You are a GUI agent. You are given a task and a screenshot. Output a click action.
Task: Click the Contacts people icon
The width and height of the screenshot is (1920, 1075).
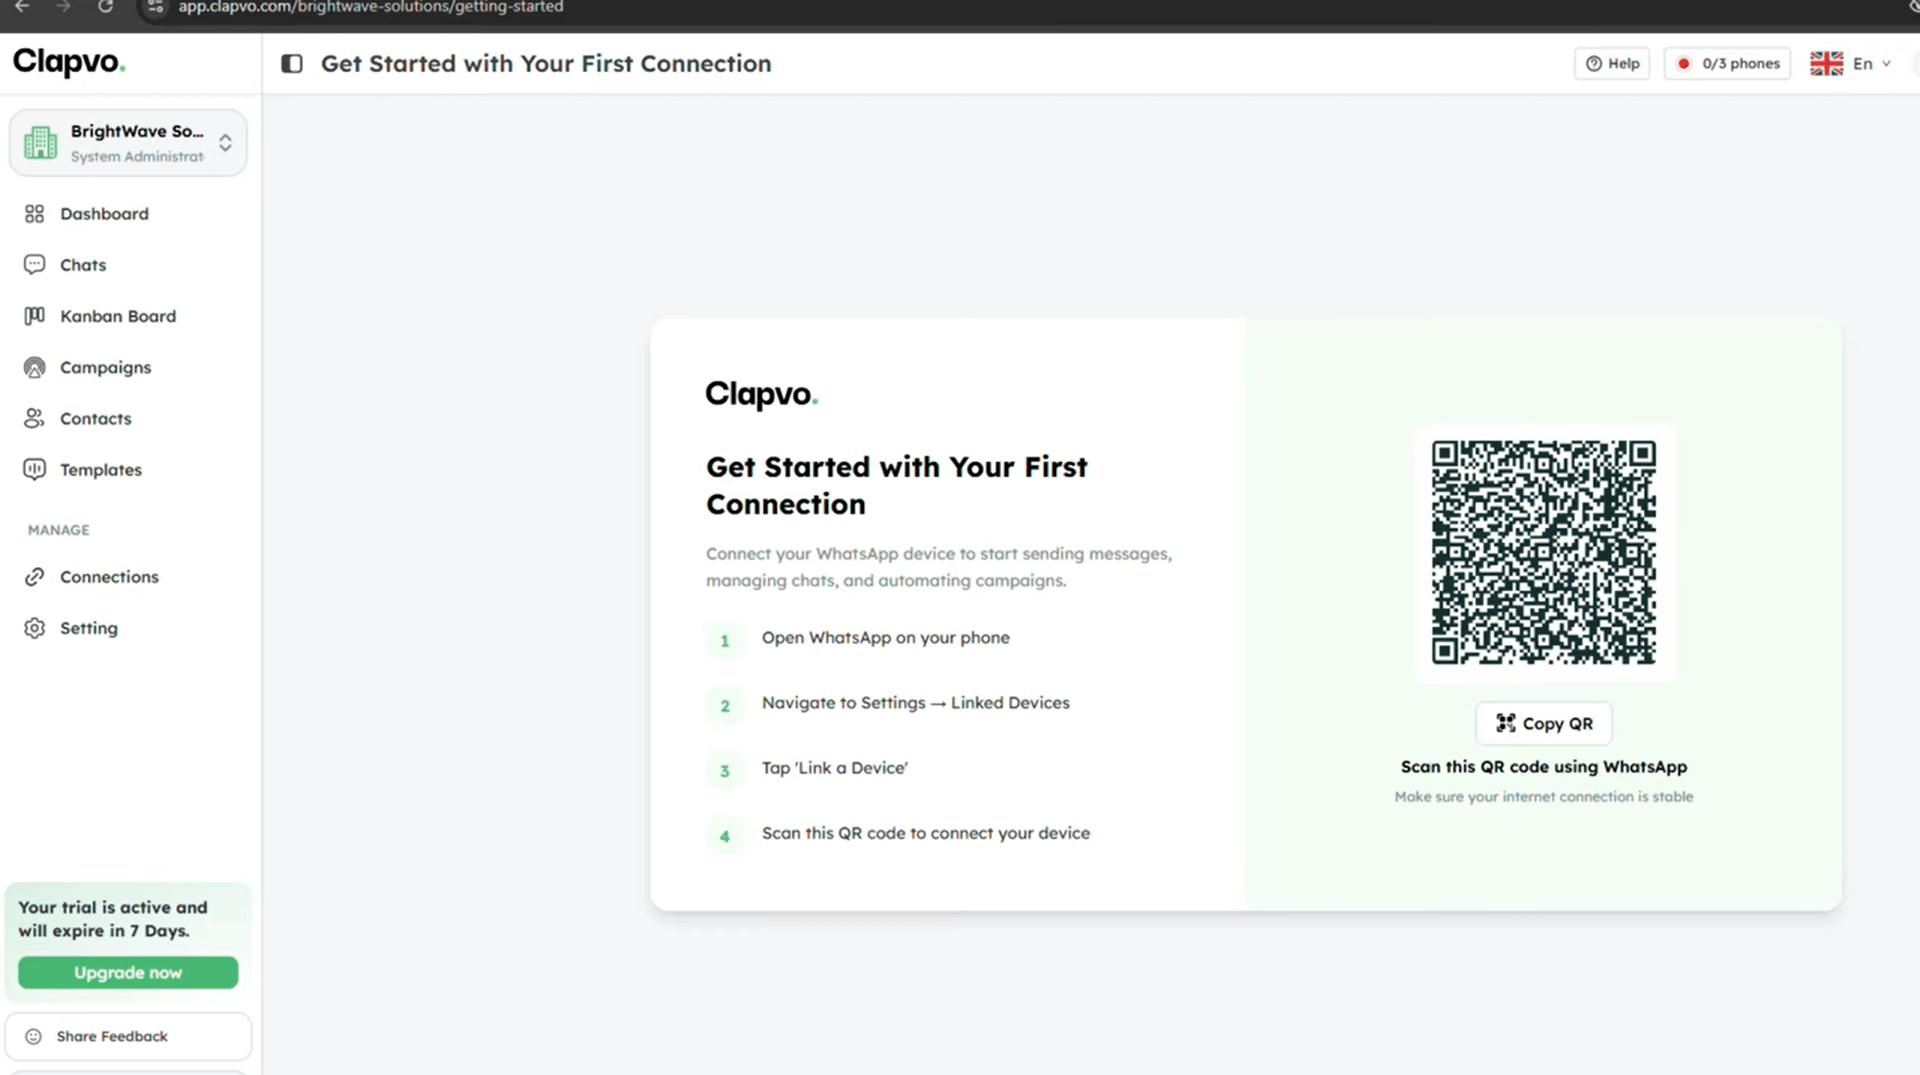tap(35, 418)
